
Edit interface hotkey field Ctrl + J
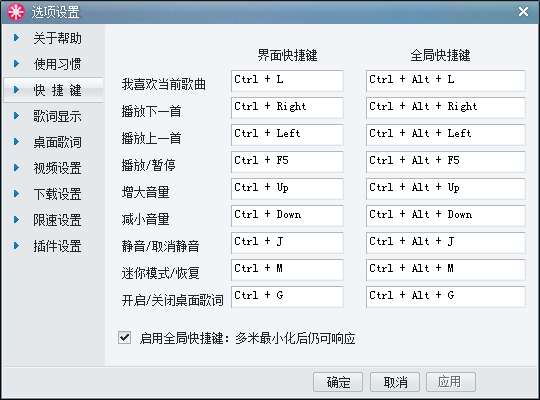pos(287,243)
